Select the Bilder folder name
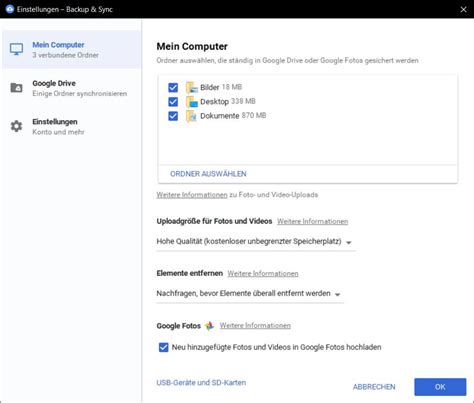The image size is (474, 403). 210,87
